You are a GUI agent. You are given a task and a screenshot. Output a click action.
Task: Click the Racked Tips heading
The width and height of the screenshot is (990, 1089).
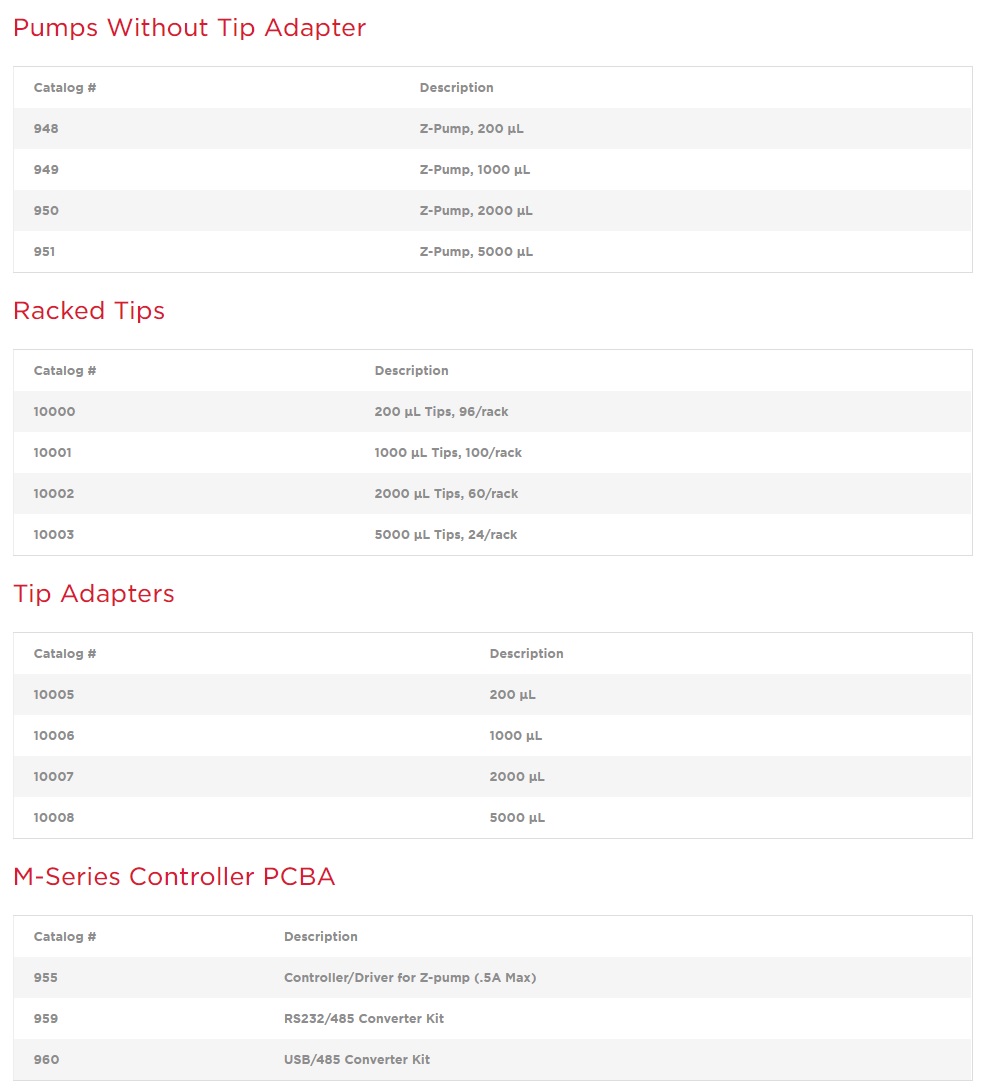89,311
